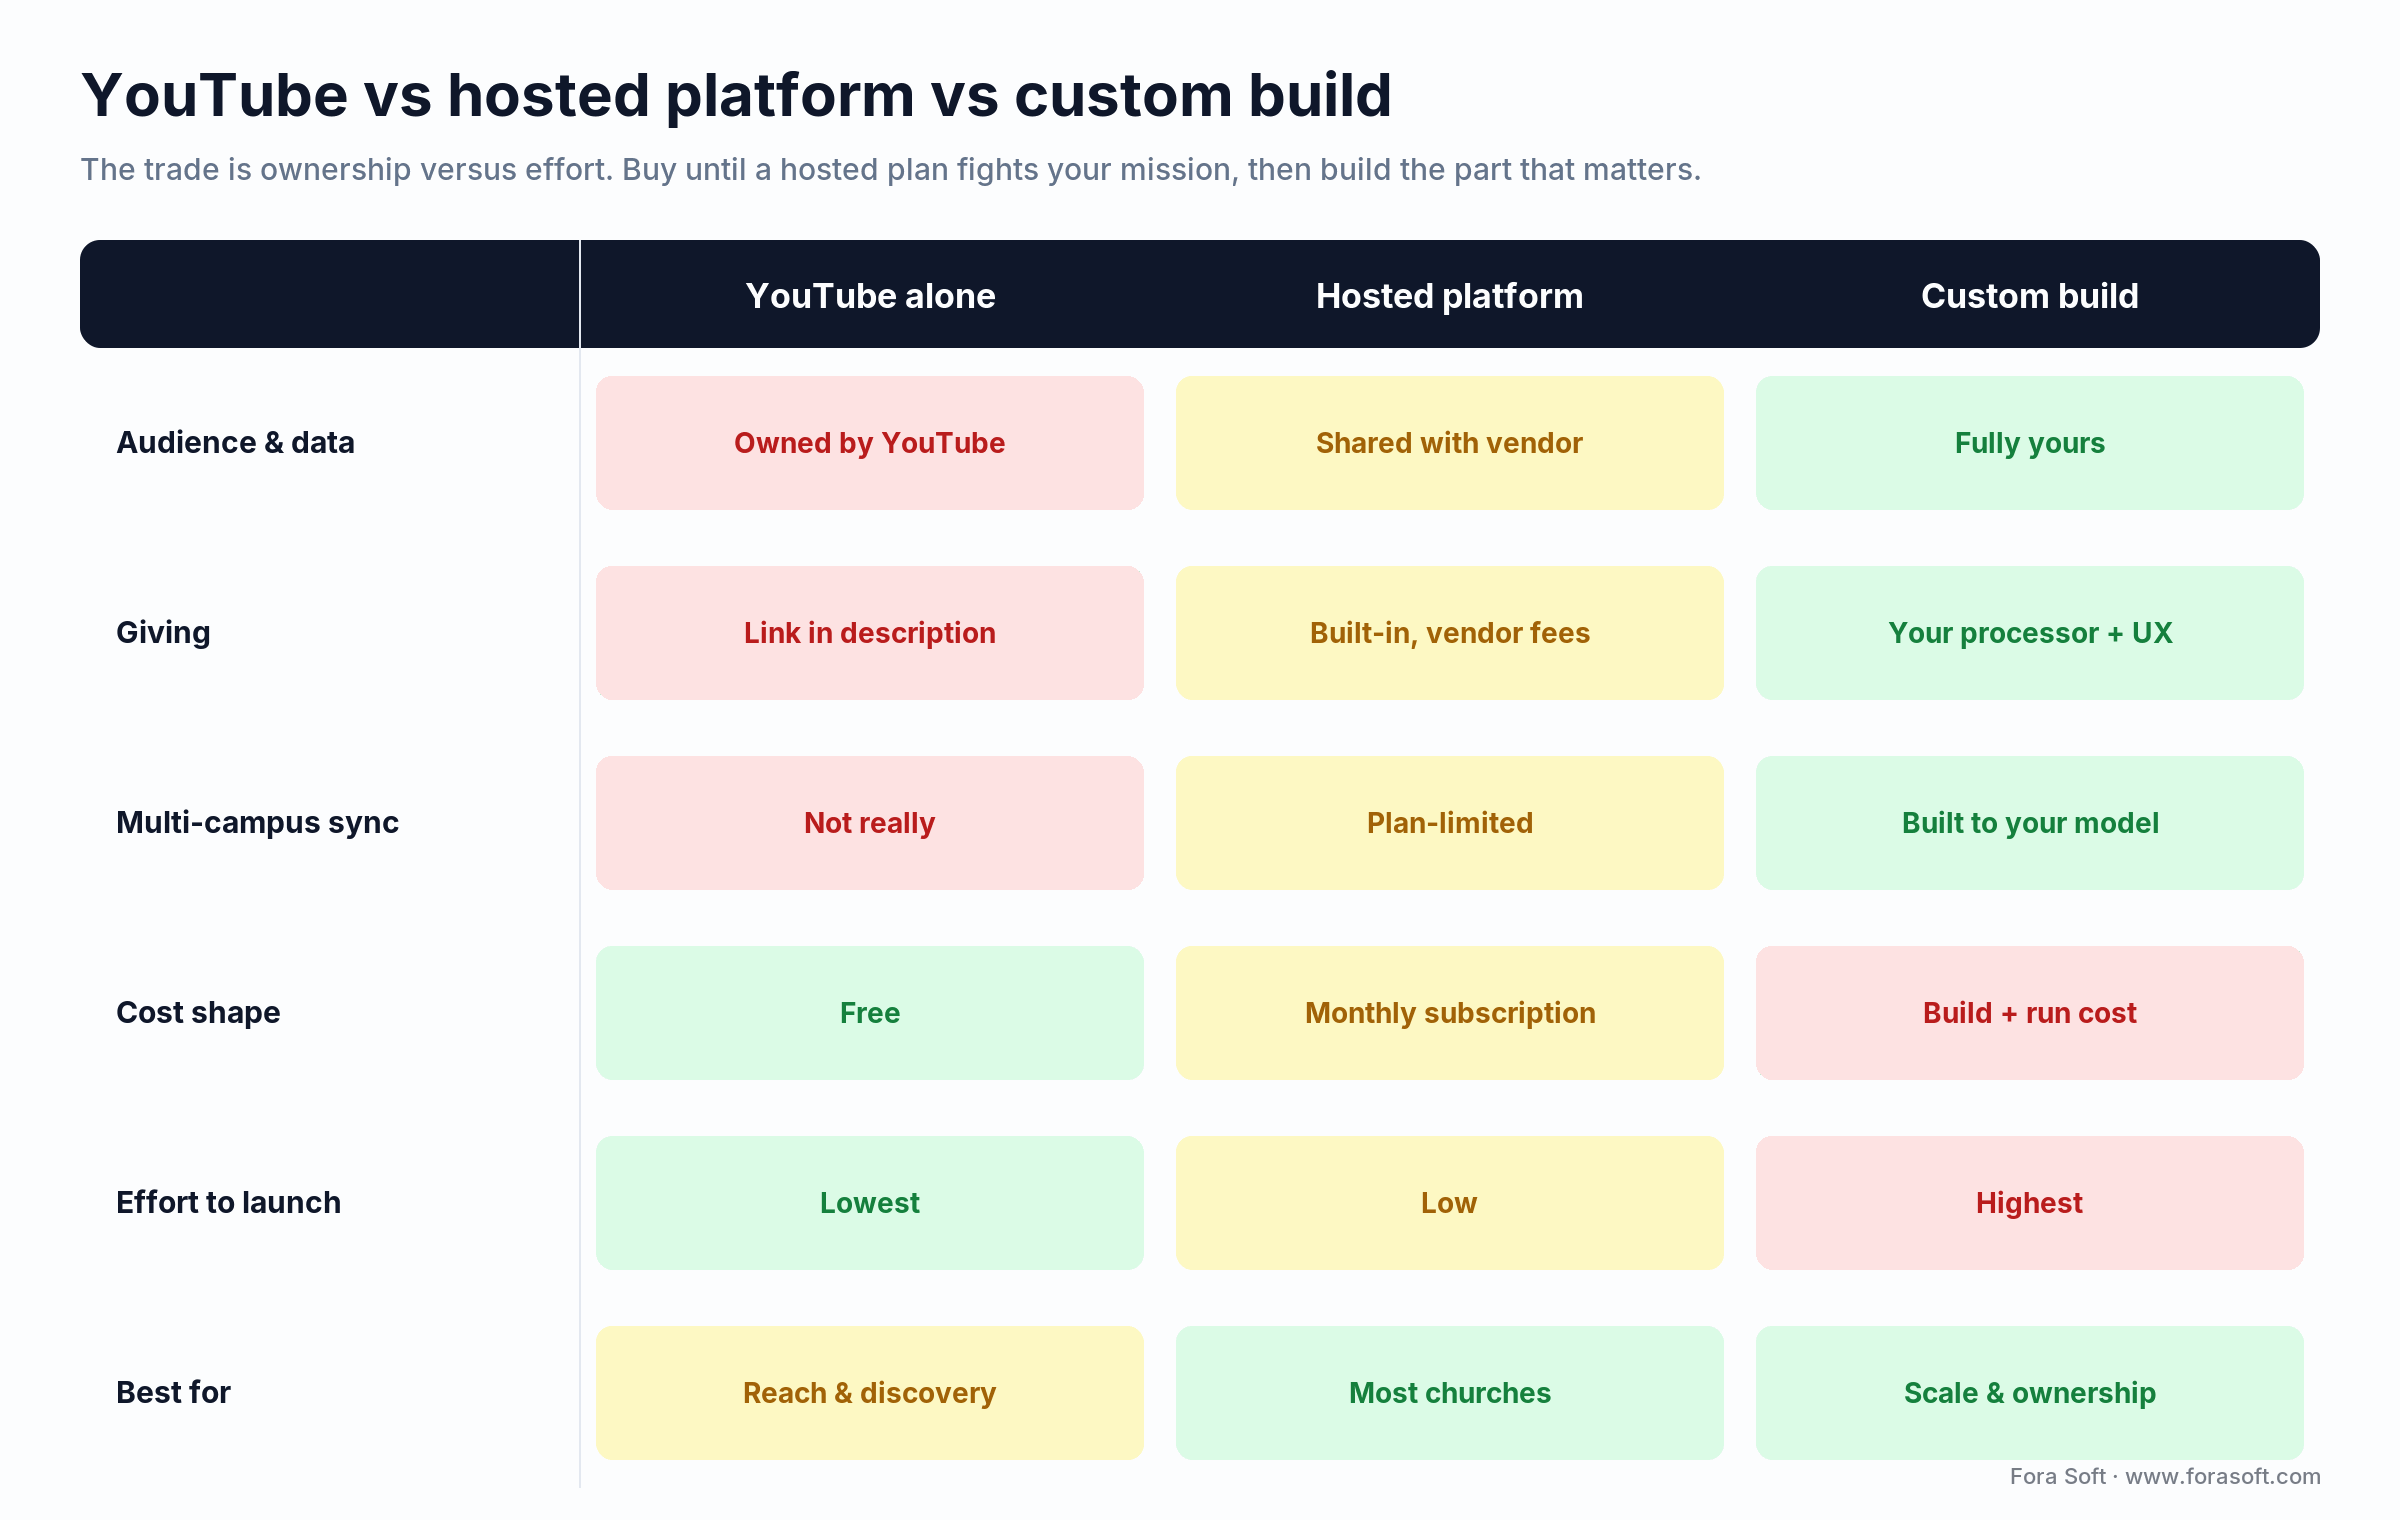
Task: Select the 'Built to your model' cell
Action: click(x=2030, y=823)
